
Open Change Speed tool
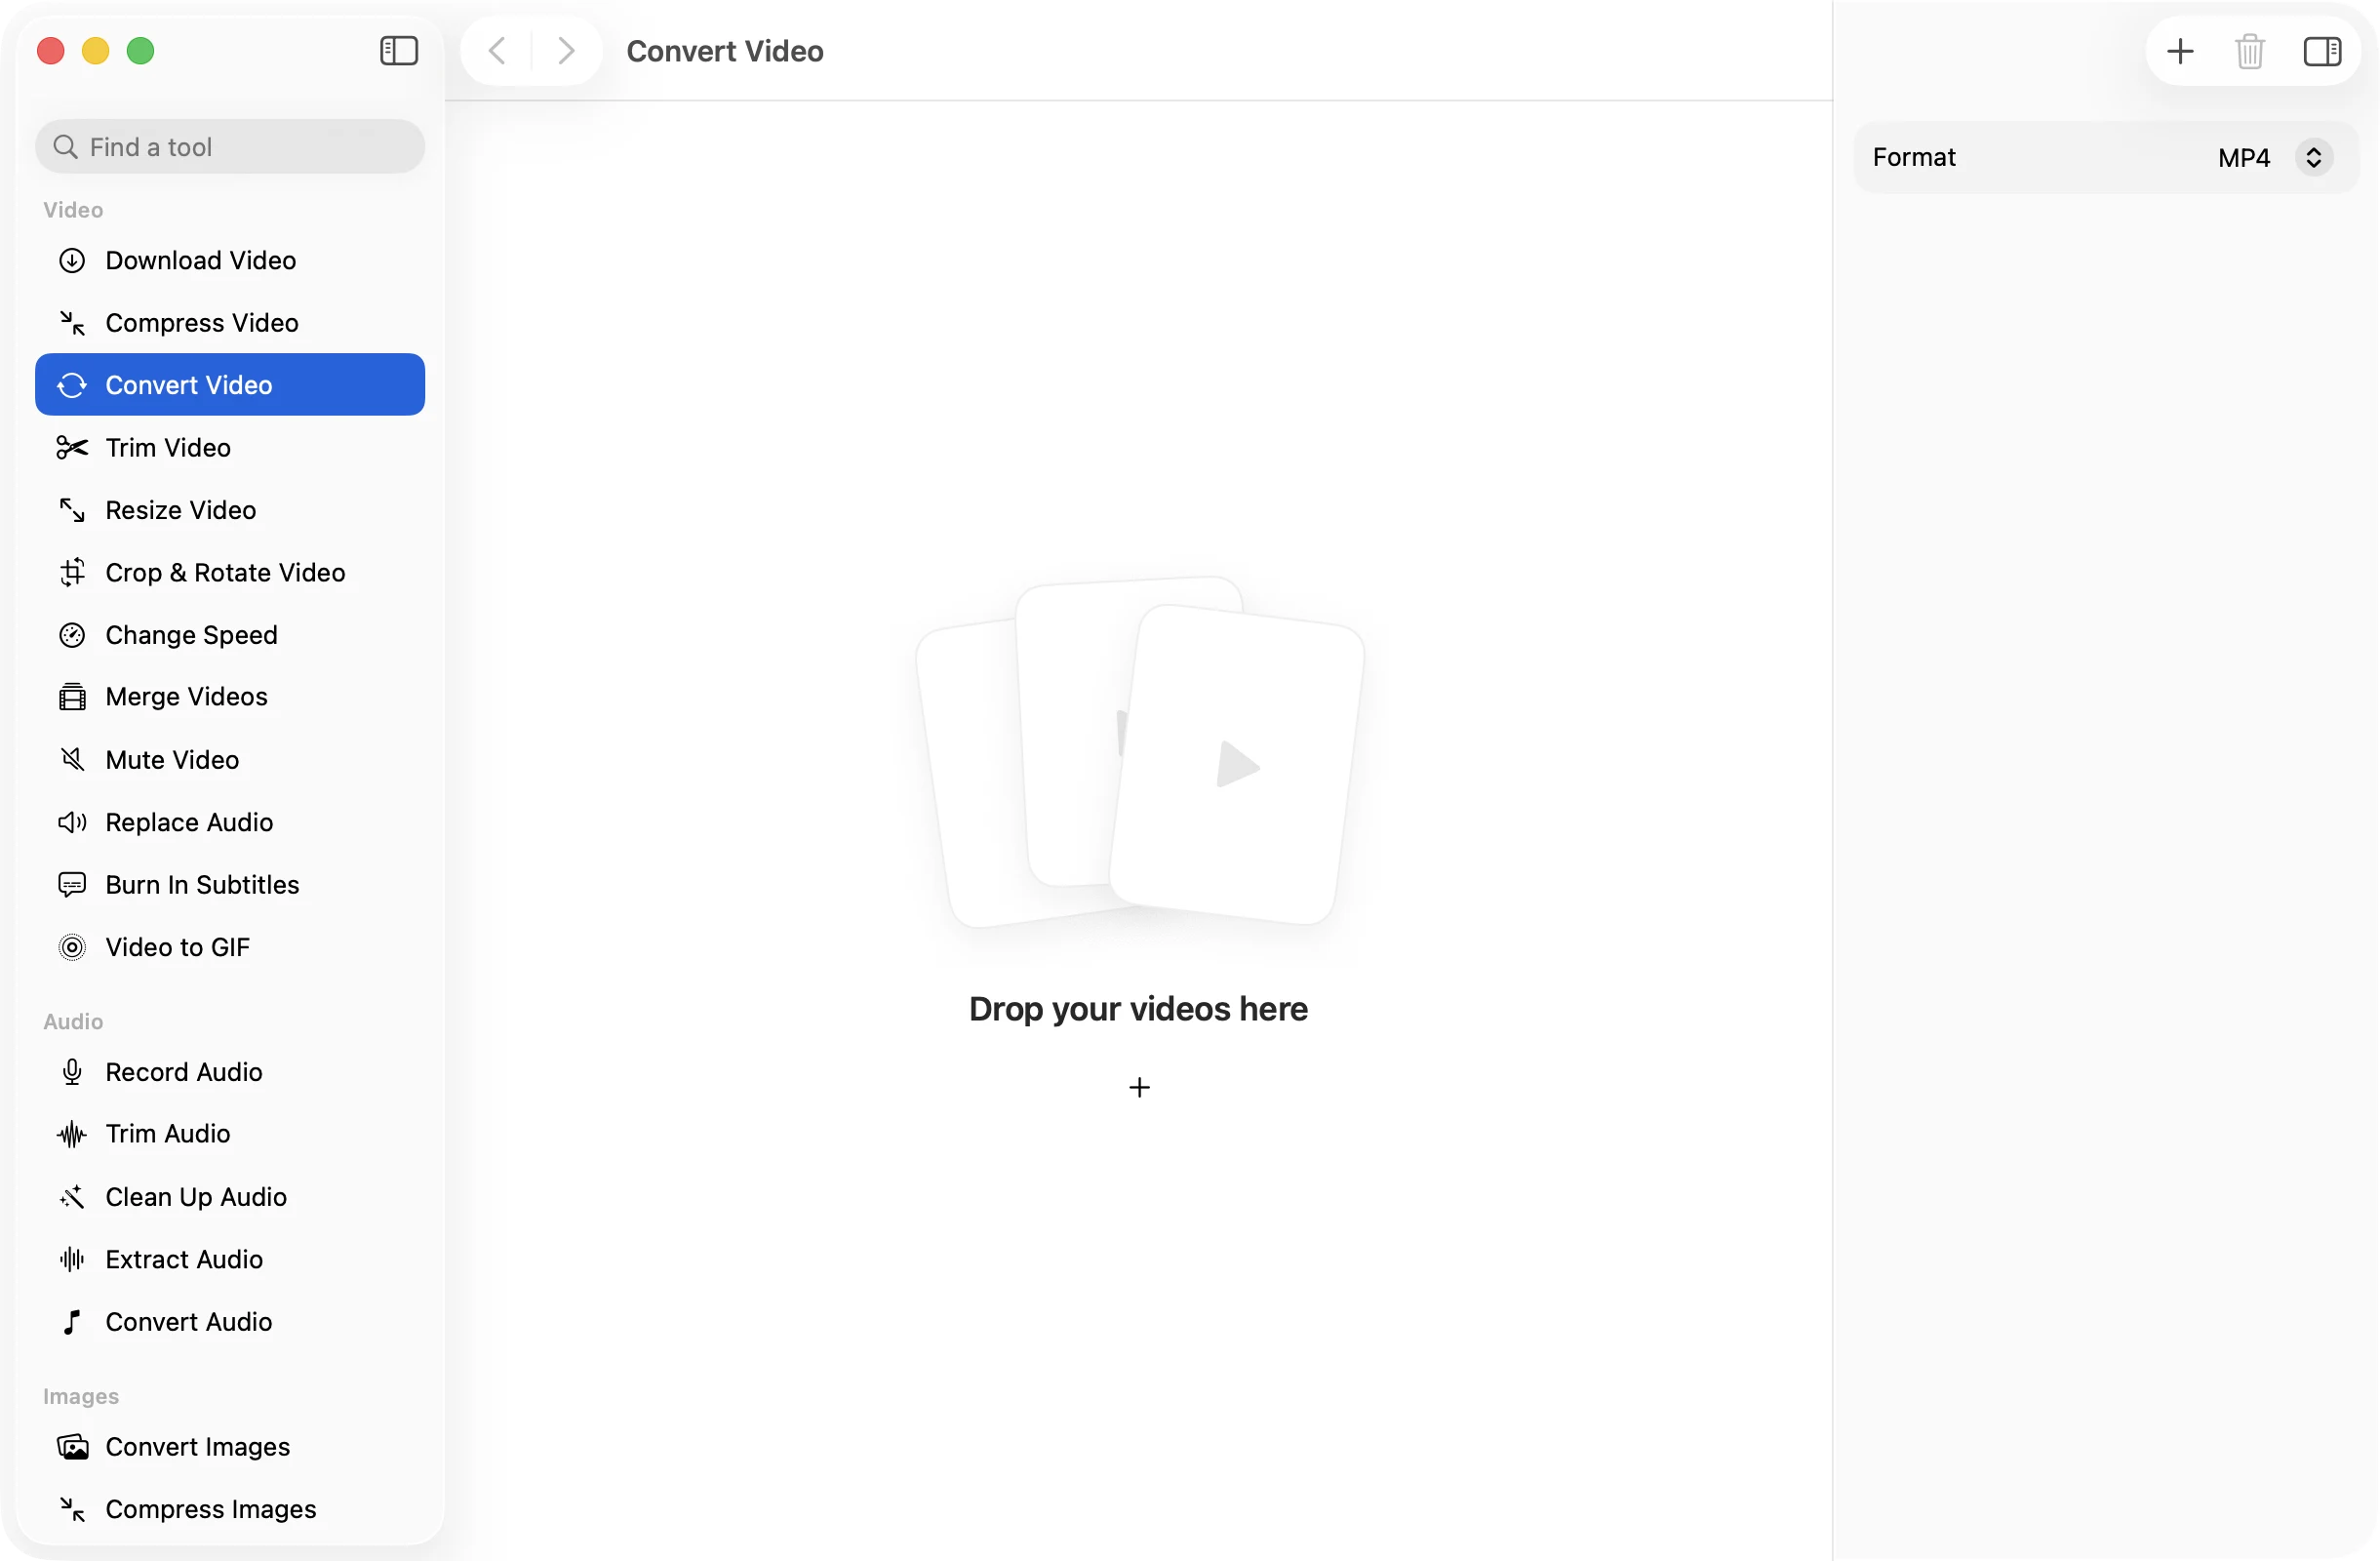click(230, 635)
